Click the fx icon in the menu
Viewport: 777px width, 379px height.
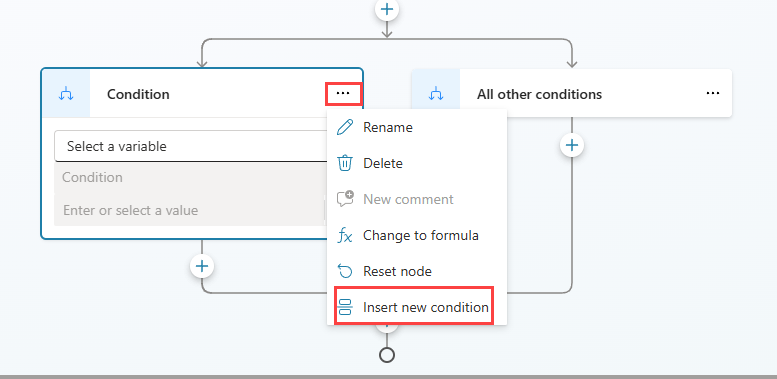pyautogui.click(x=344, y=235)
